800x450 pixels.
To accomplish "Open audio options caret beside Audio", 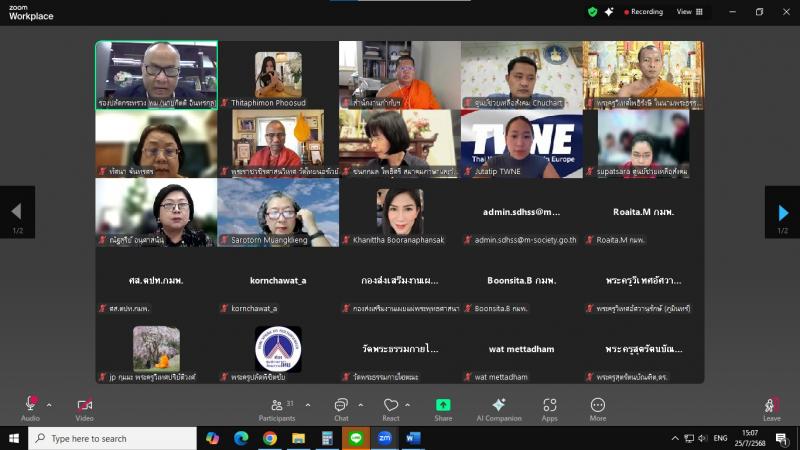I will (49, 405).
